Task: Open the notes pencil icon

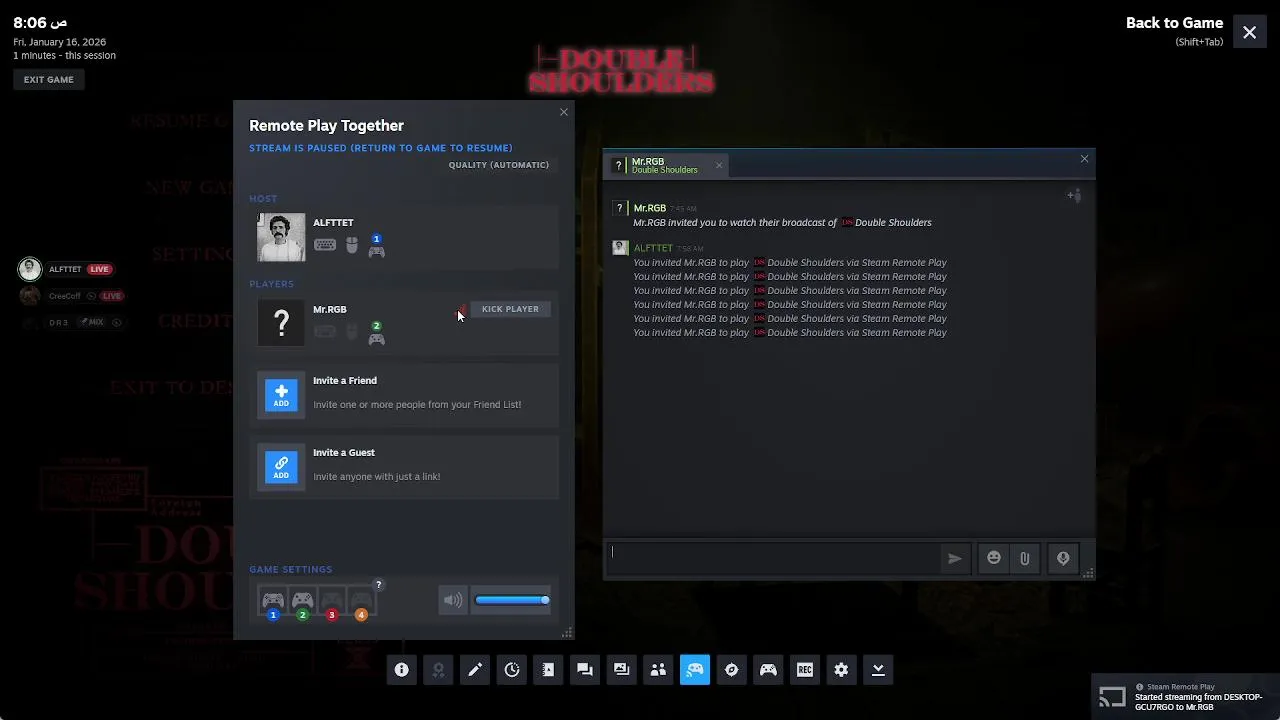Action: click(475, 670)
